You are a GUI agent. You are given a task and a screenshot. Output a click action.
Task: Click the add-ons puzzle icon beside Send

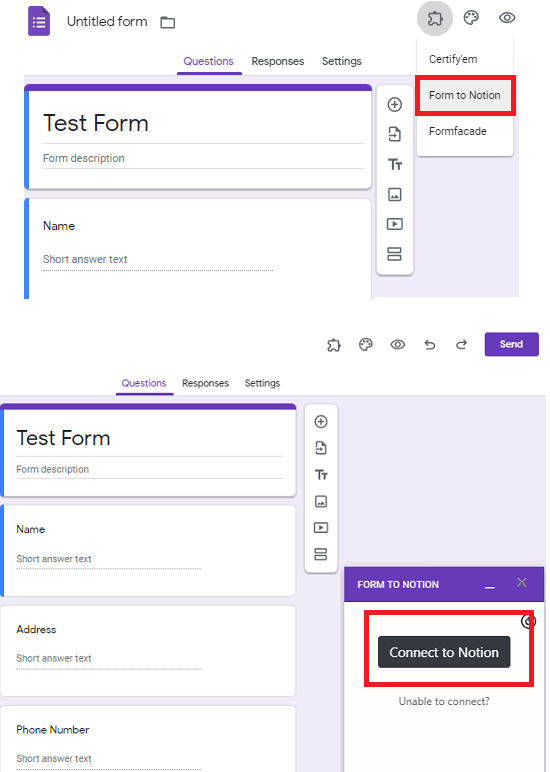[334, 345]
